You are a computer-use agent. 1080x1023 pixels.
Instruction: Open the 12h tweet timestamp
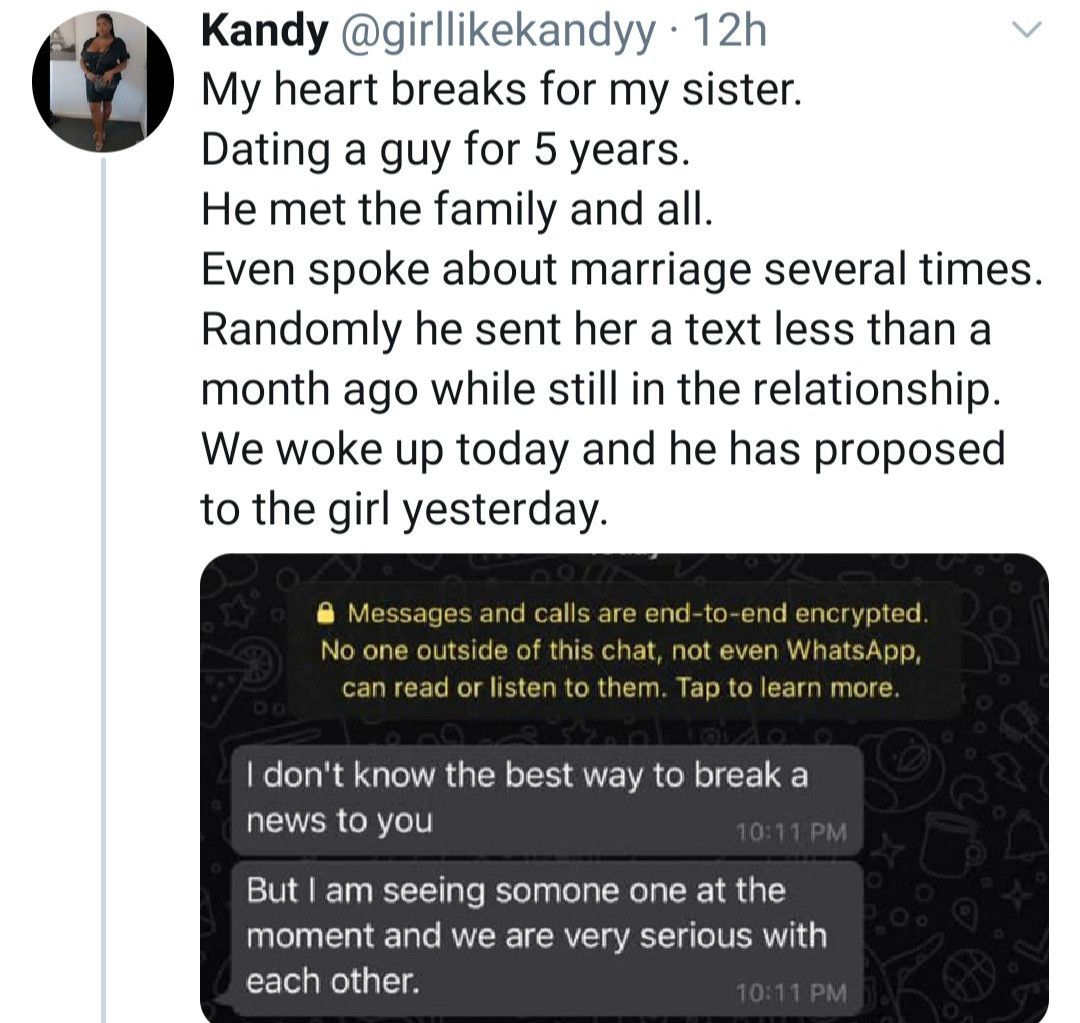pyautogui.click(x=729, y=32)
